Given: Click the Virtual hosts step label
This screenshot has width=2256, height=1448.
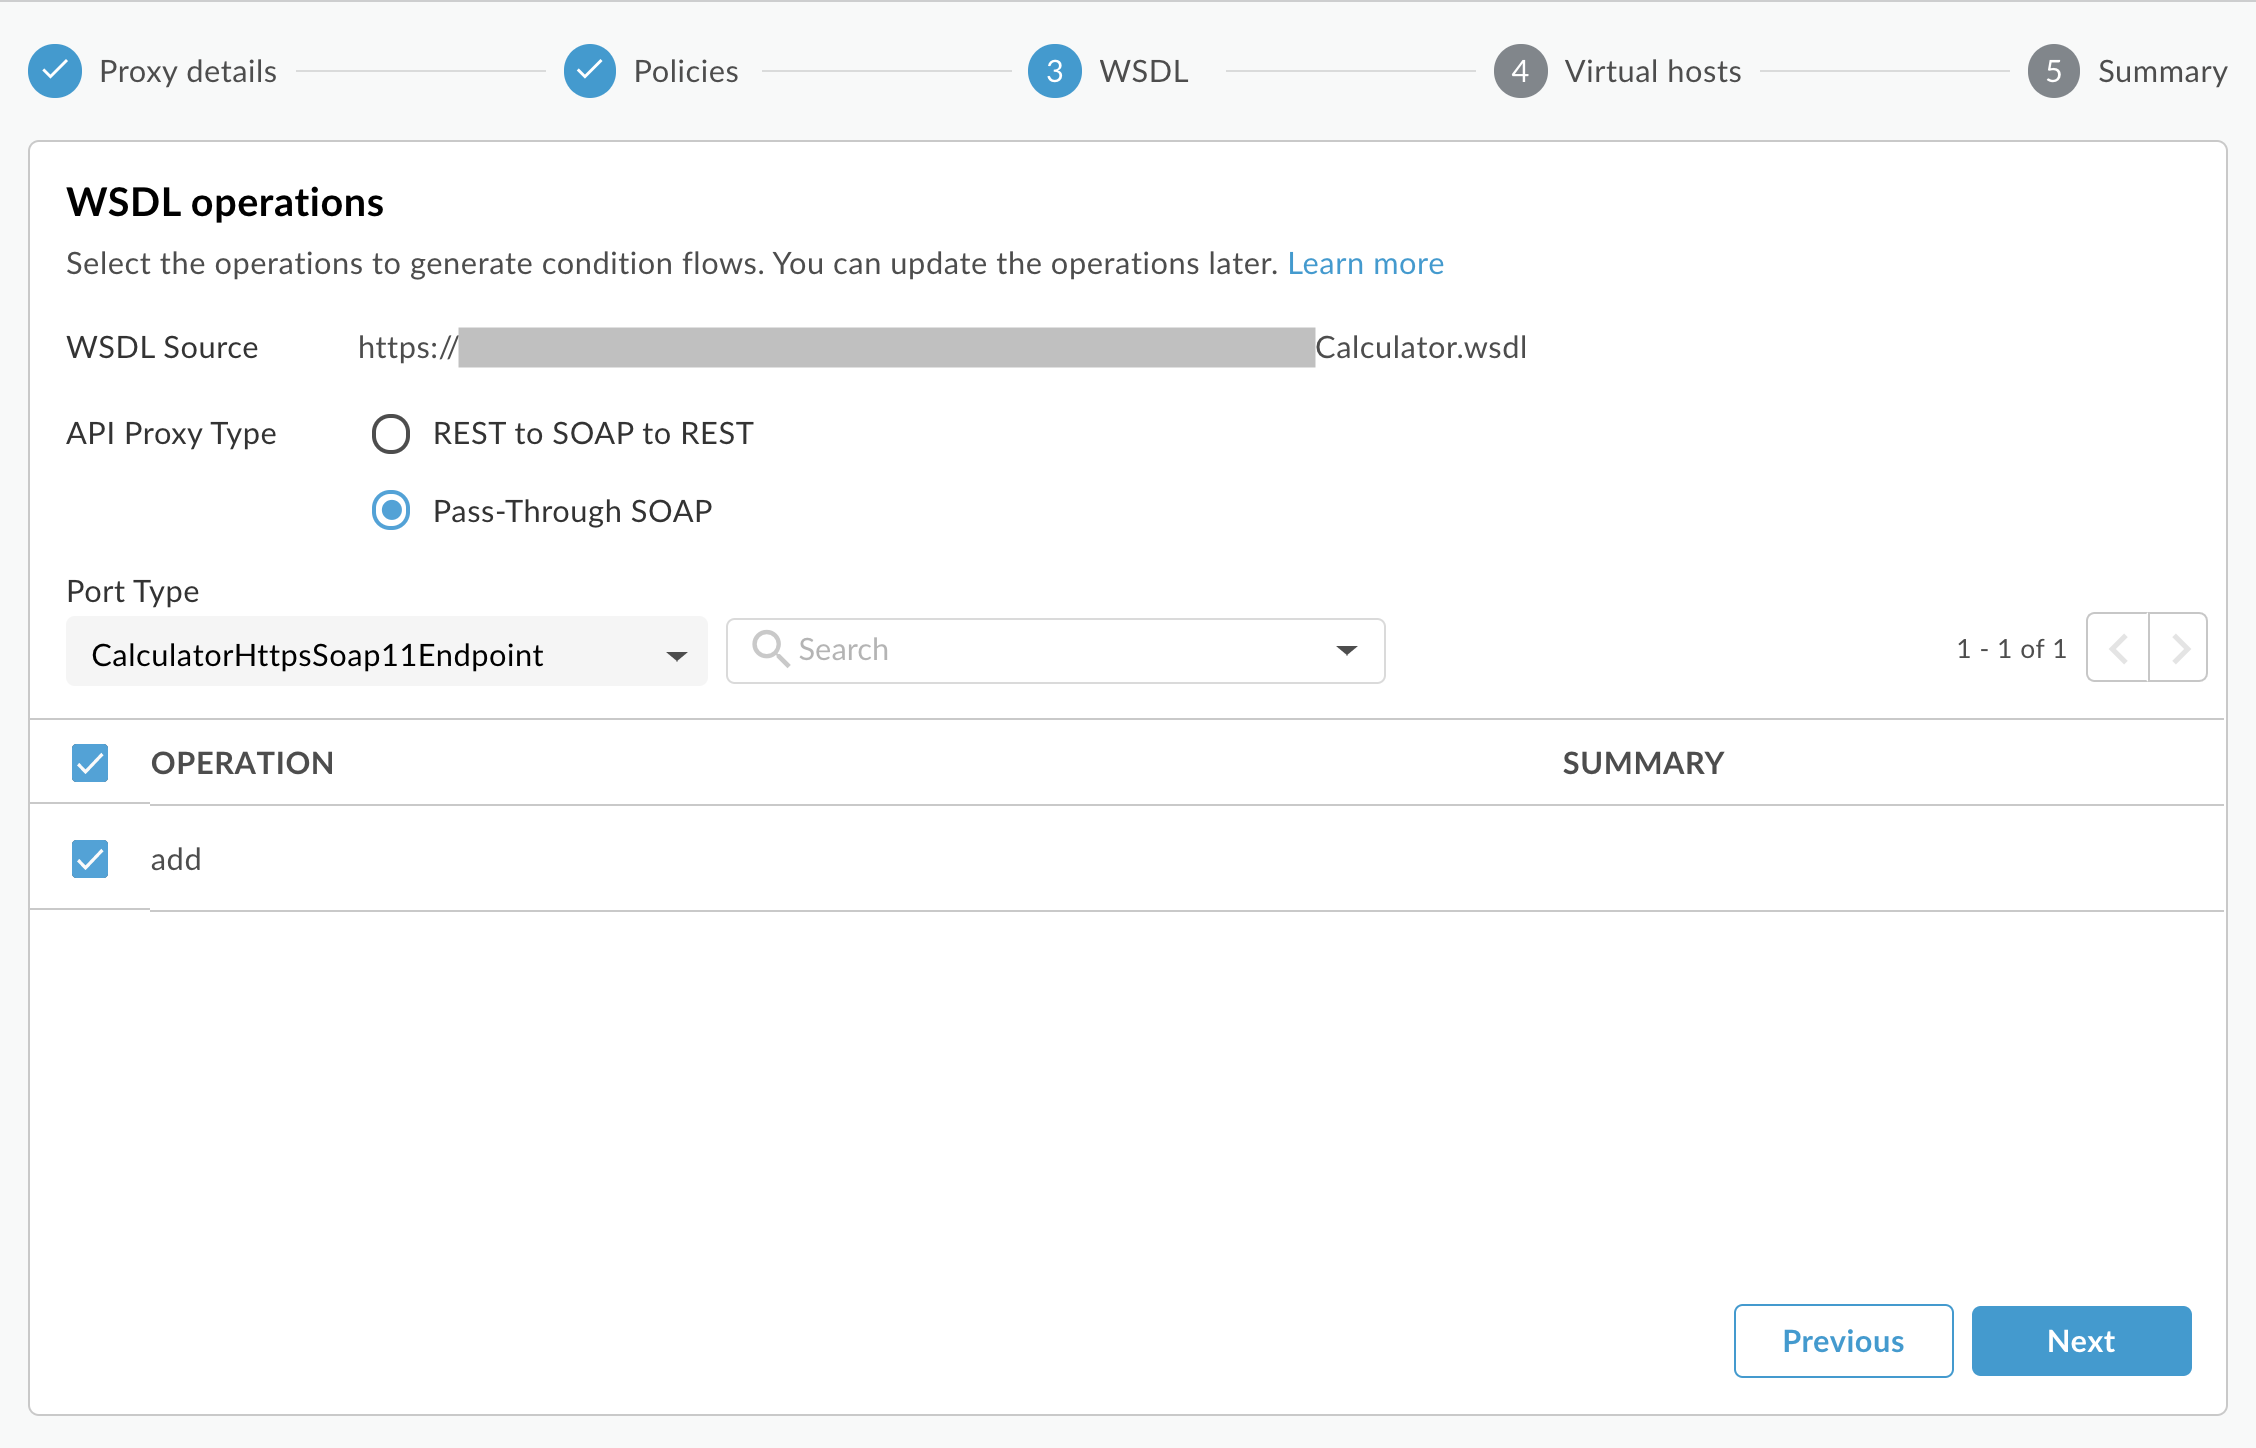Looking at the screenshot, I should click(x=1652, y=71).
